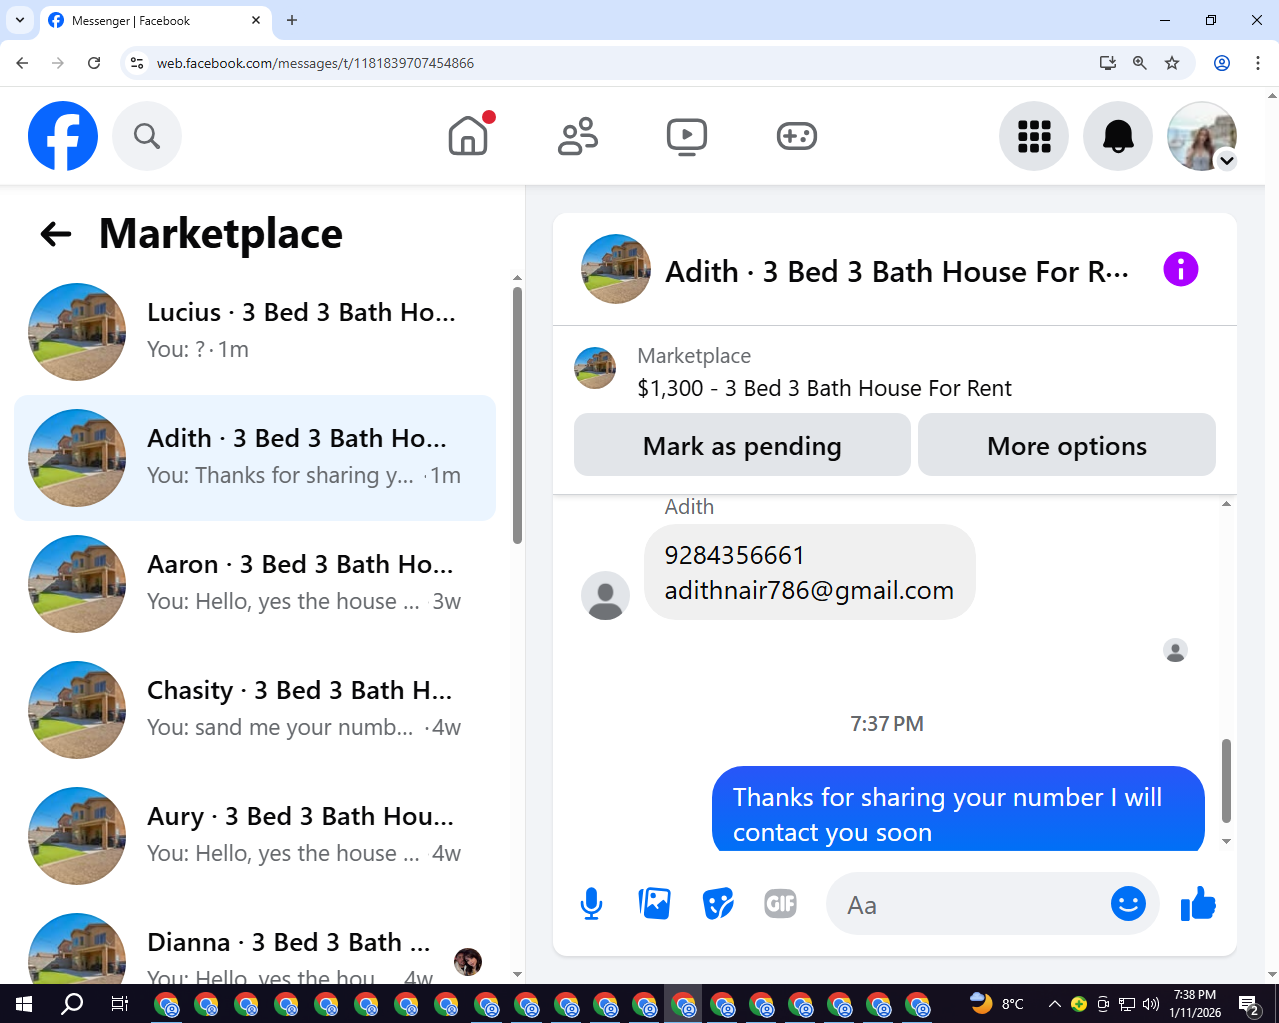This screenshot has height=1023, width=1279.
Task: Close the Messenger | Facebook tab
Action: [x=256, y=20]
